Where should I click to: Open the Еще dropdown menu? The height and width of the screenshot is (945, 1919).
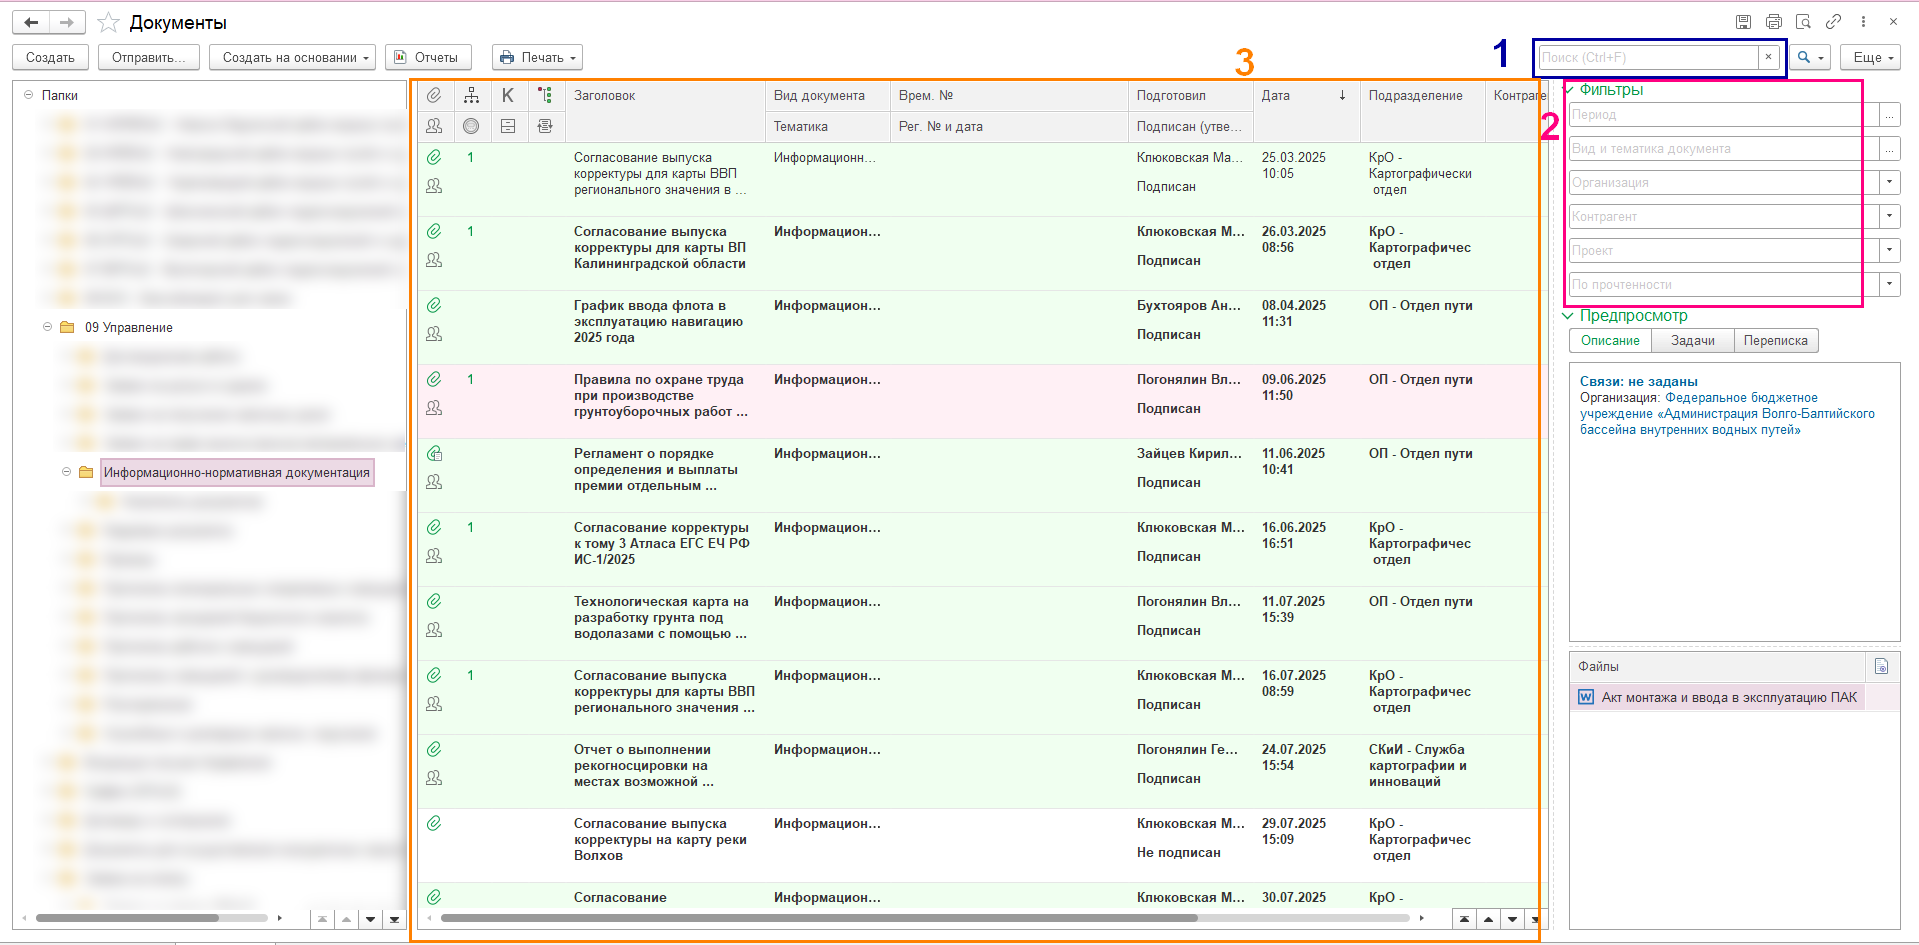pos(1872,58)
